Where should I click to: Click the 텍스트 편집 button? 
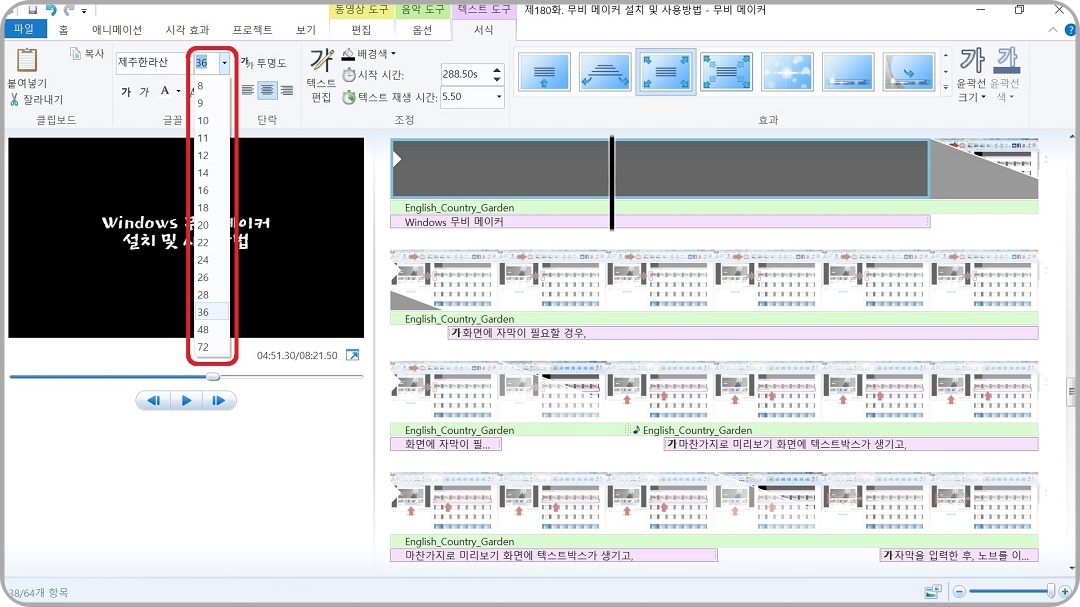[321, 76]
